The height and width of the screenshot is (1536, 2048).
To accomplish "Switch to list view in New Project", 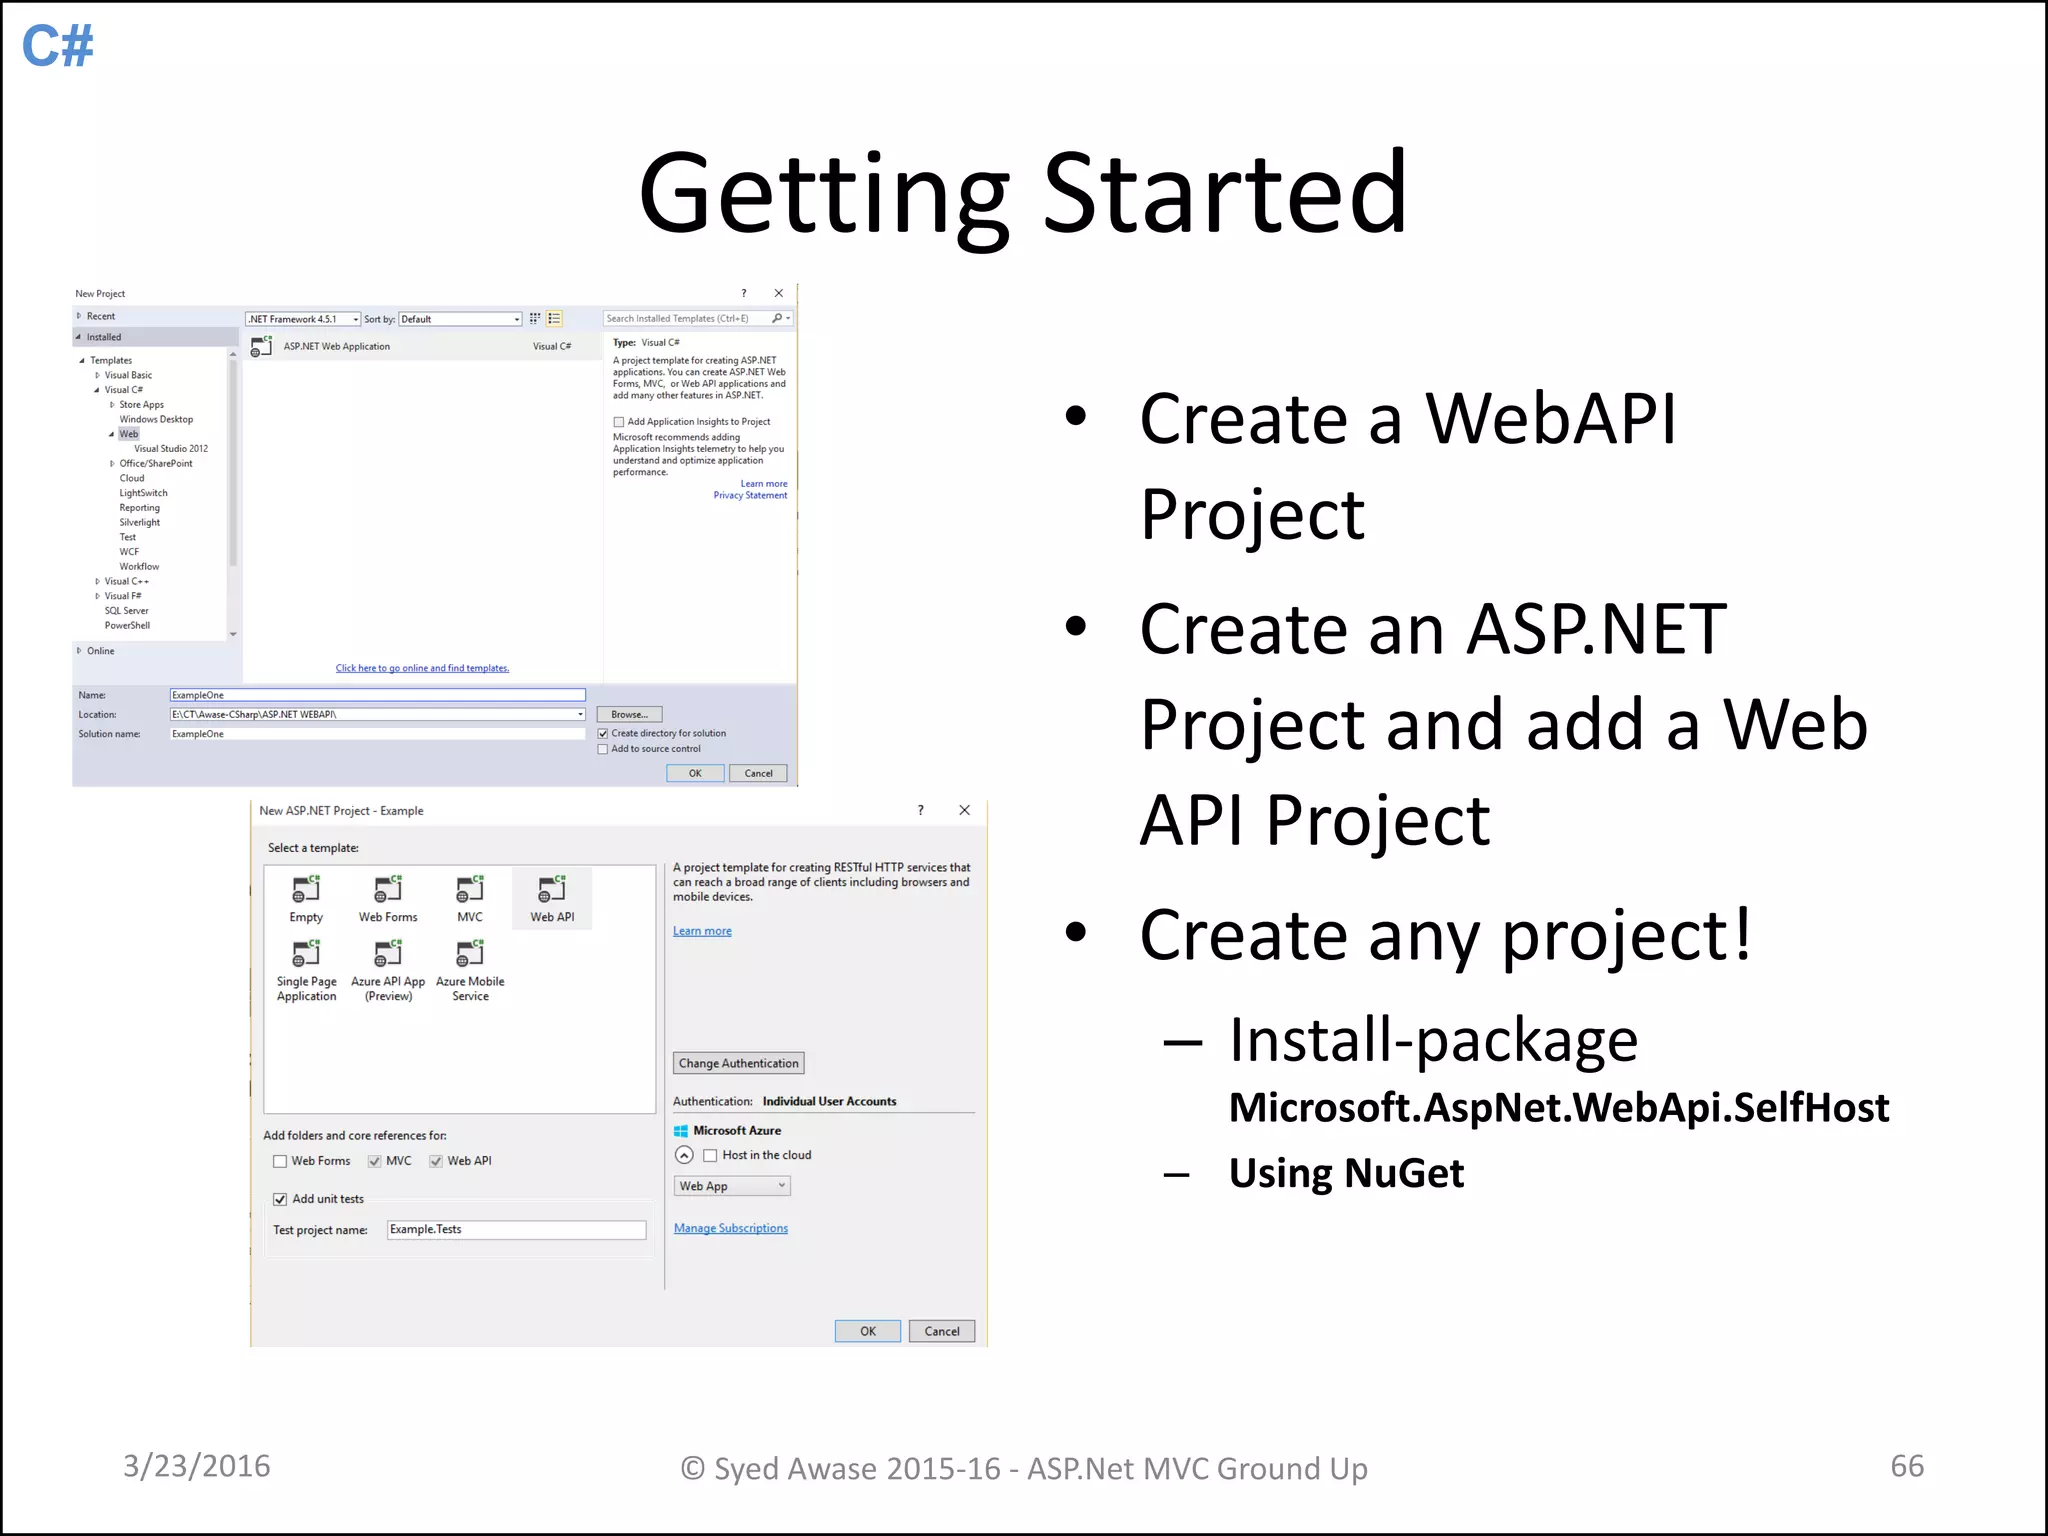I will coord(554,319).
